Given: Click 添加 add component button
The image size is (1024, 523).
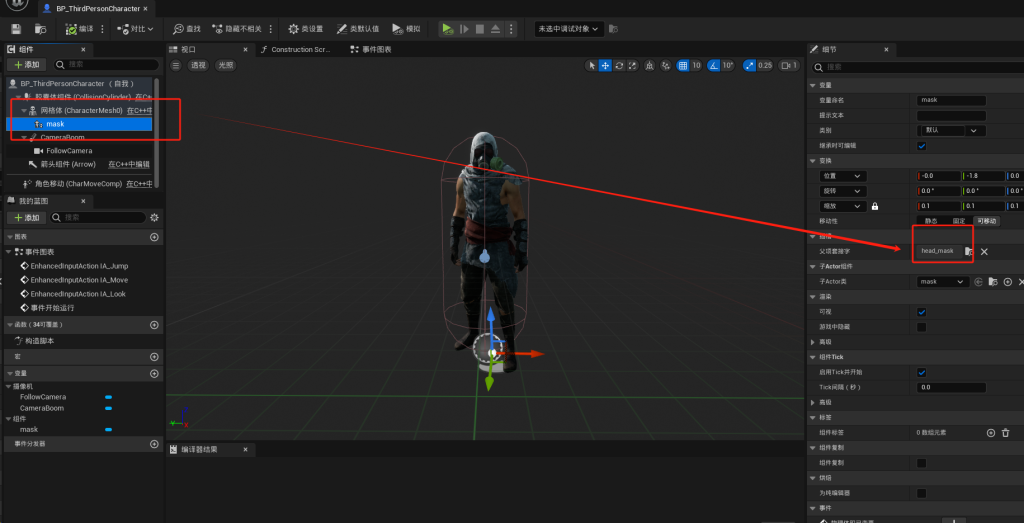Looking at the screenshot, I should 27,65.
